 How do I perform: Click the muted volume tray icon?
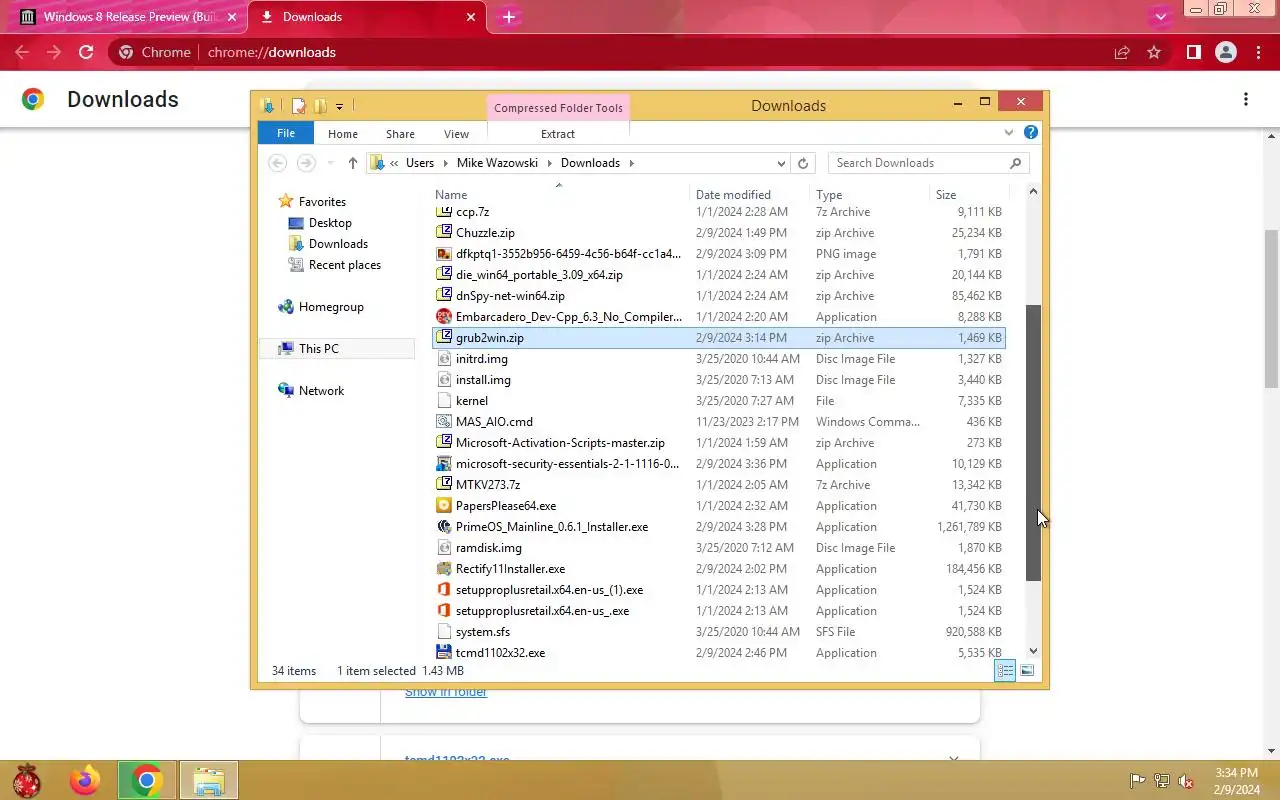pos(1186,781)
